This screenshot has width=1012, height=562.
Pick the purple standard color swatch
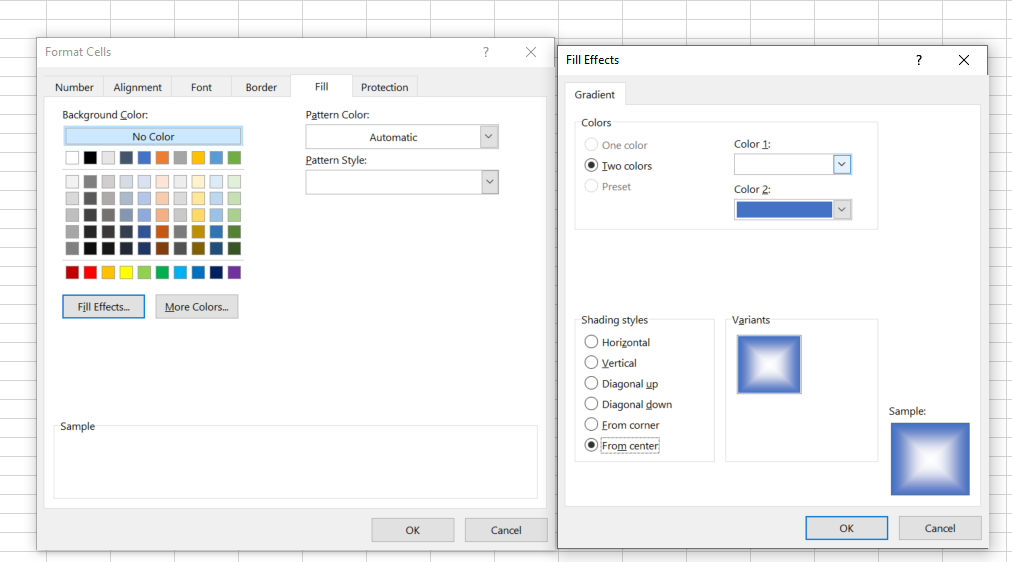(x=234, y=272)
